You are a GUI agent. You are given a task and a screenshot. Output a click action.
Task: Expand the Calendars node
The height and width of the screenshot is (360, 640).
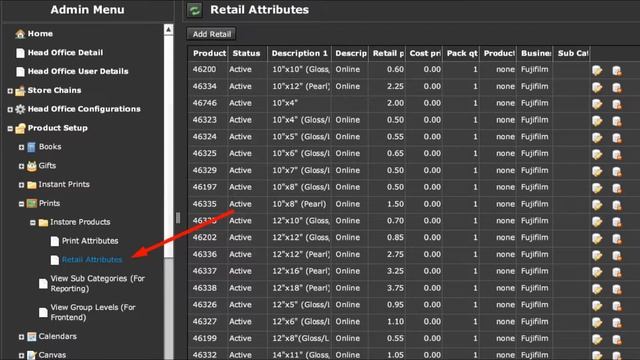(x=21, y=337)
